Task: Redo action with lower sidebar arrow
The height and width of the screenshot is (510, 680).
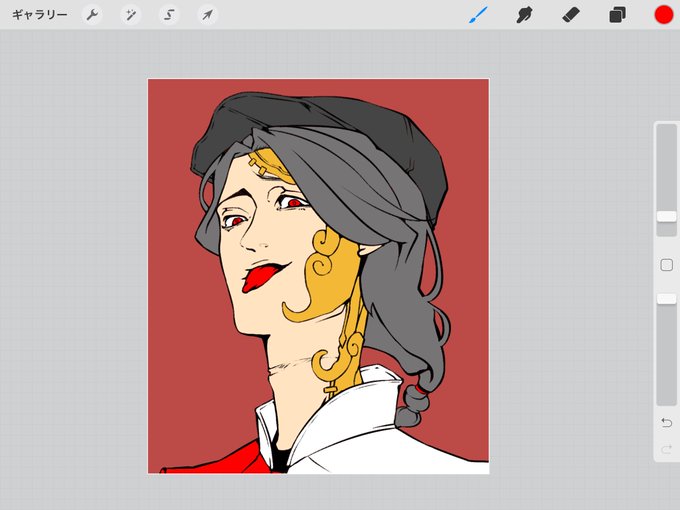Action: tap(667, 450)
